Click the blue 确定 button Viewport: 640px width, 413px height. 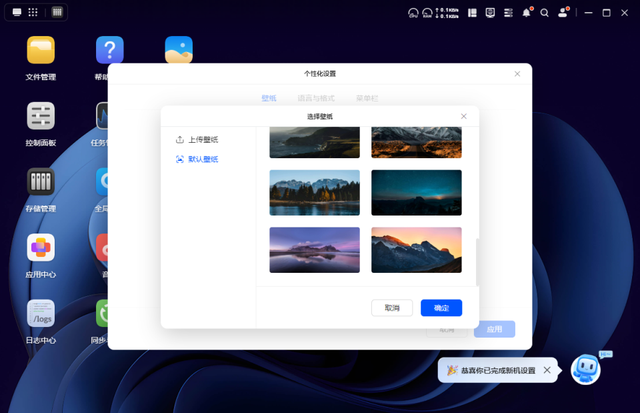441,308
